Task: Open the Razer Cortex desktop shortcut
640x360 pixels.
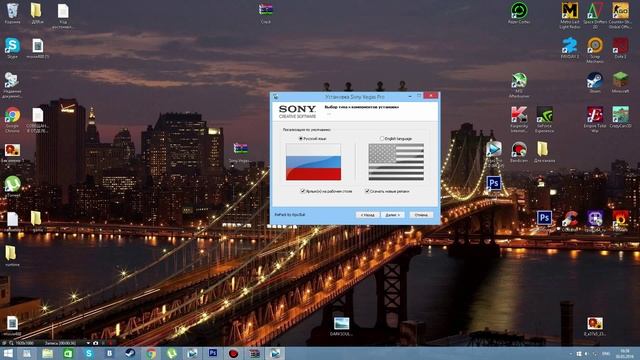Action: tap(519, 13)
